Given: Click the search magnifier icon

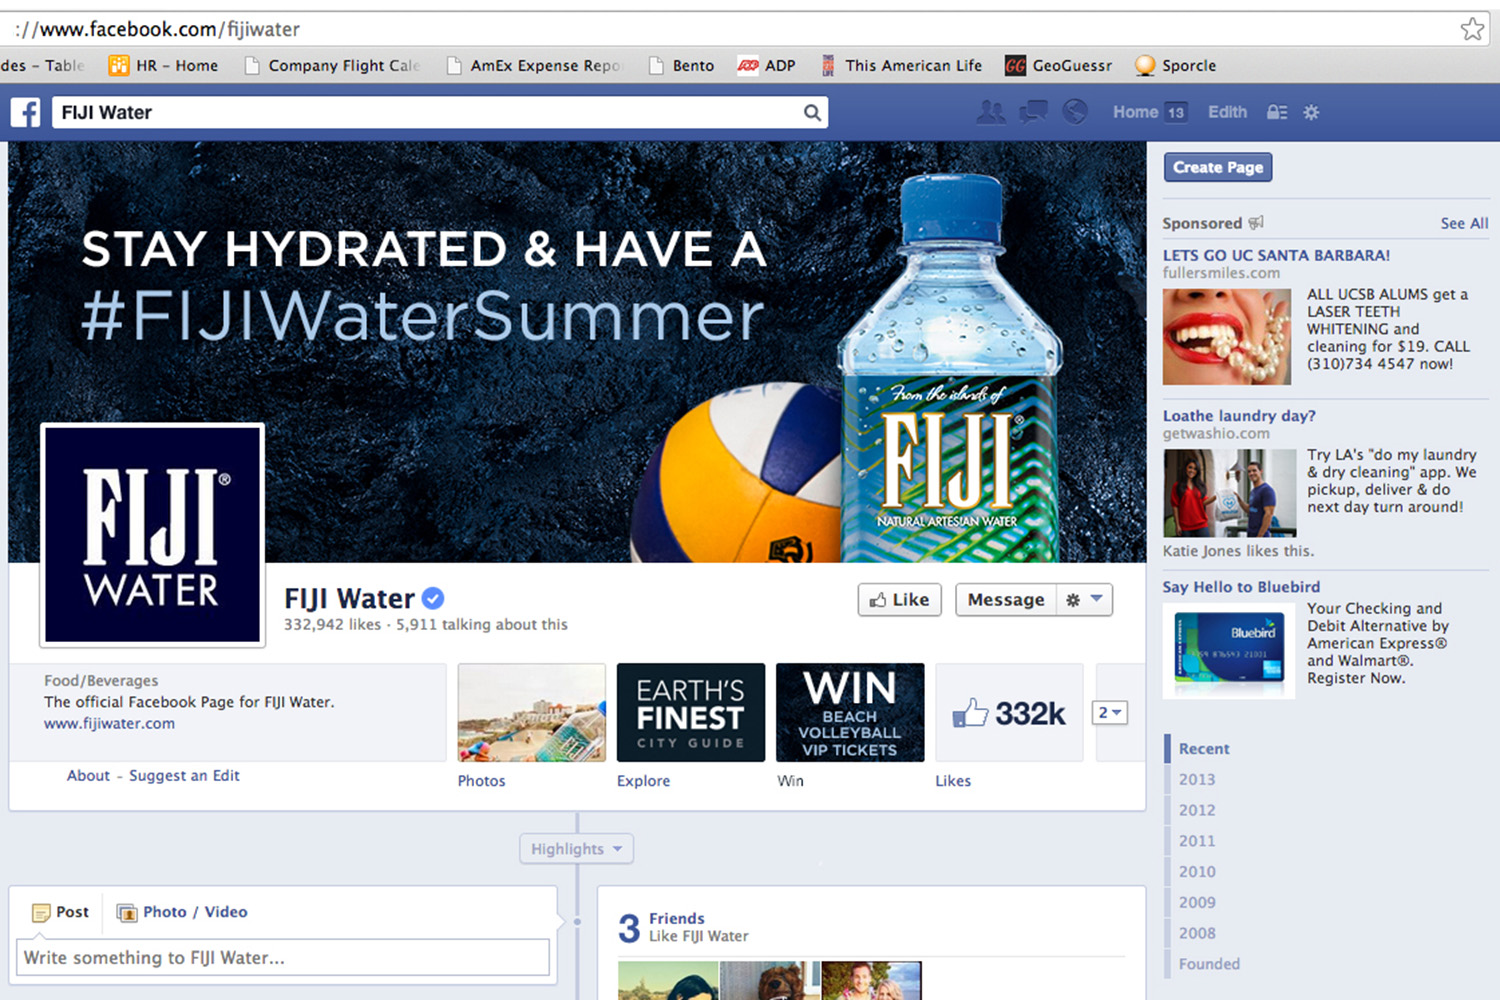Looking at the screenshot, I should click(812, 113).
